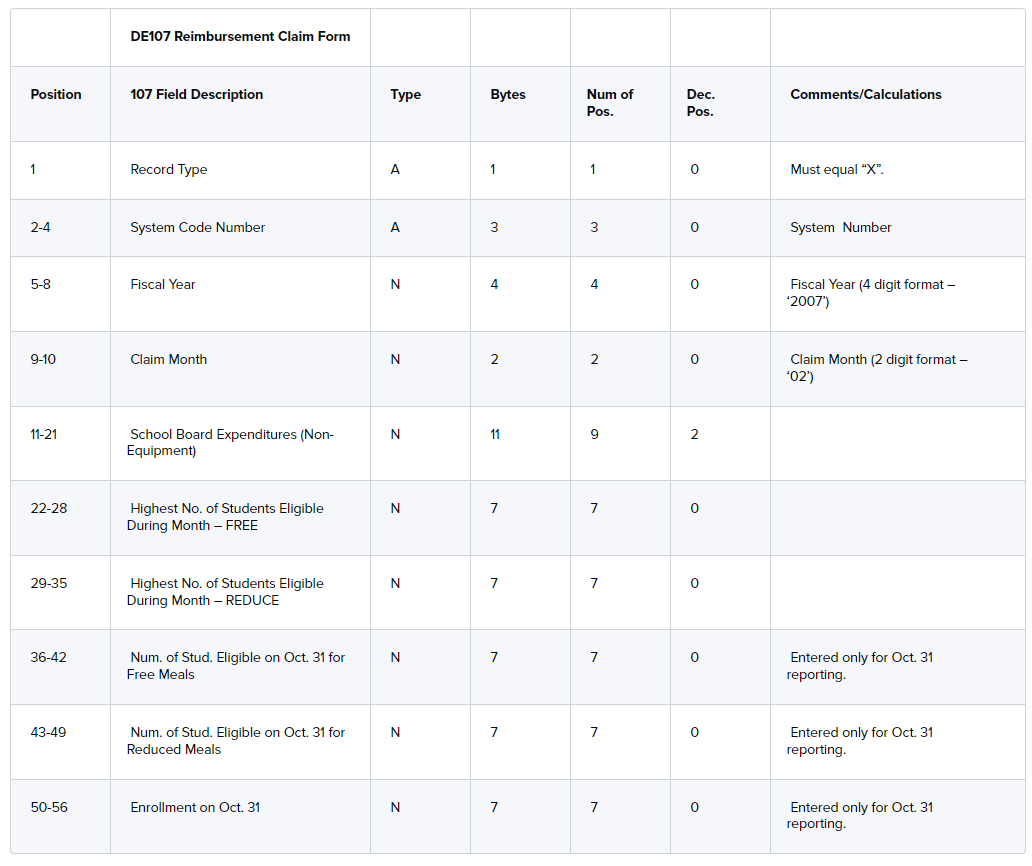Select the Comments/Calculations header cell
1032x866 pixels.
(866, 95)
